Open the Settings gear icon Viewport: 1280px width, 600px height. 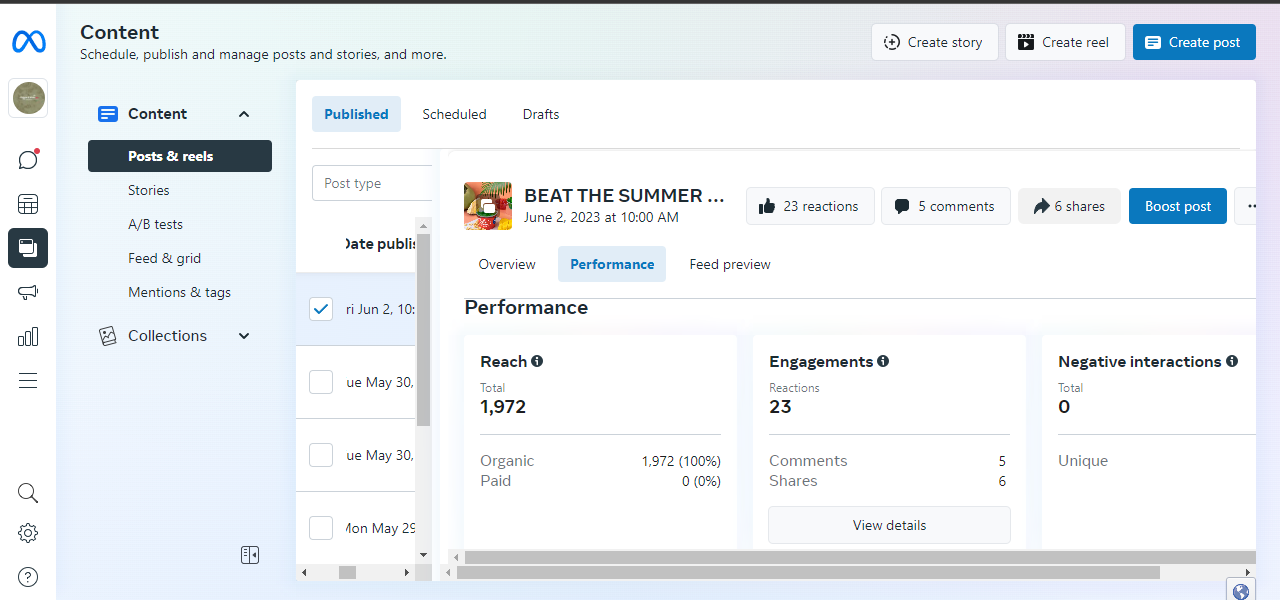pyautogui.click(x=28, y=533)
